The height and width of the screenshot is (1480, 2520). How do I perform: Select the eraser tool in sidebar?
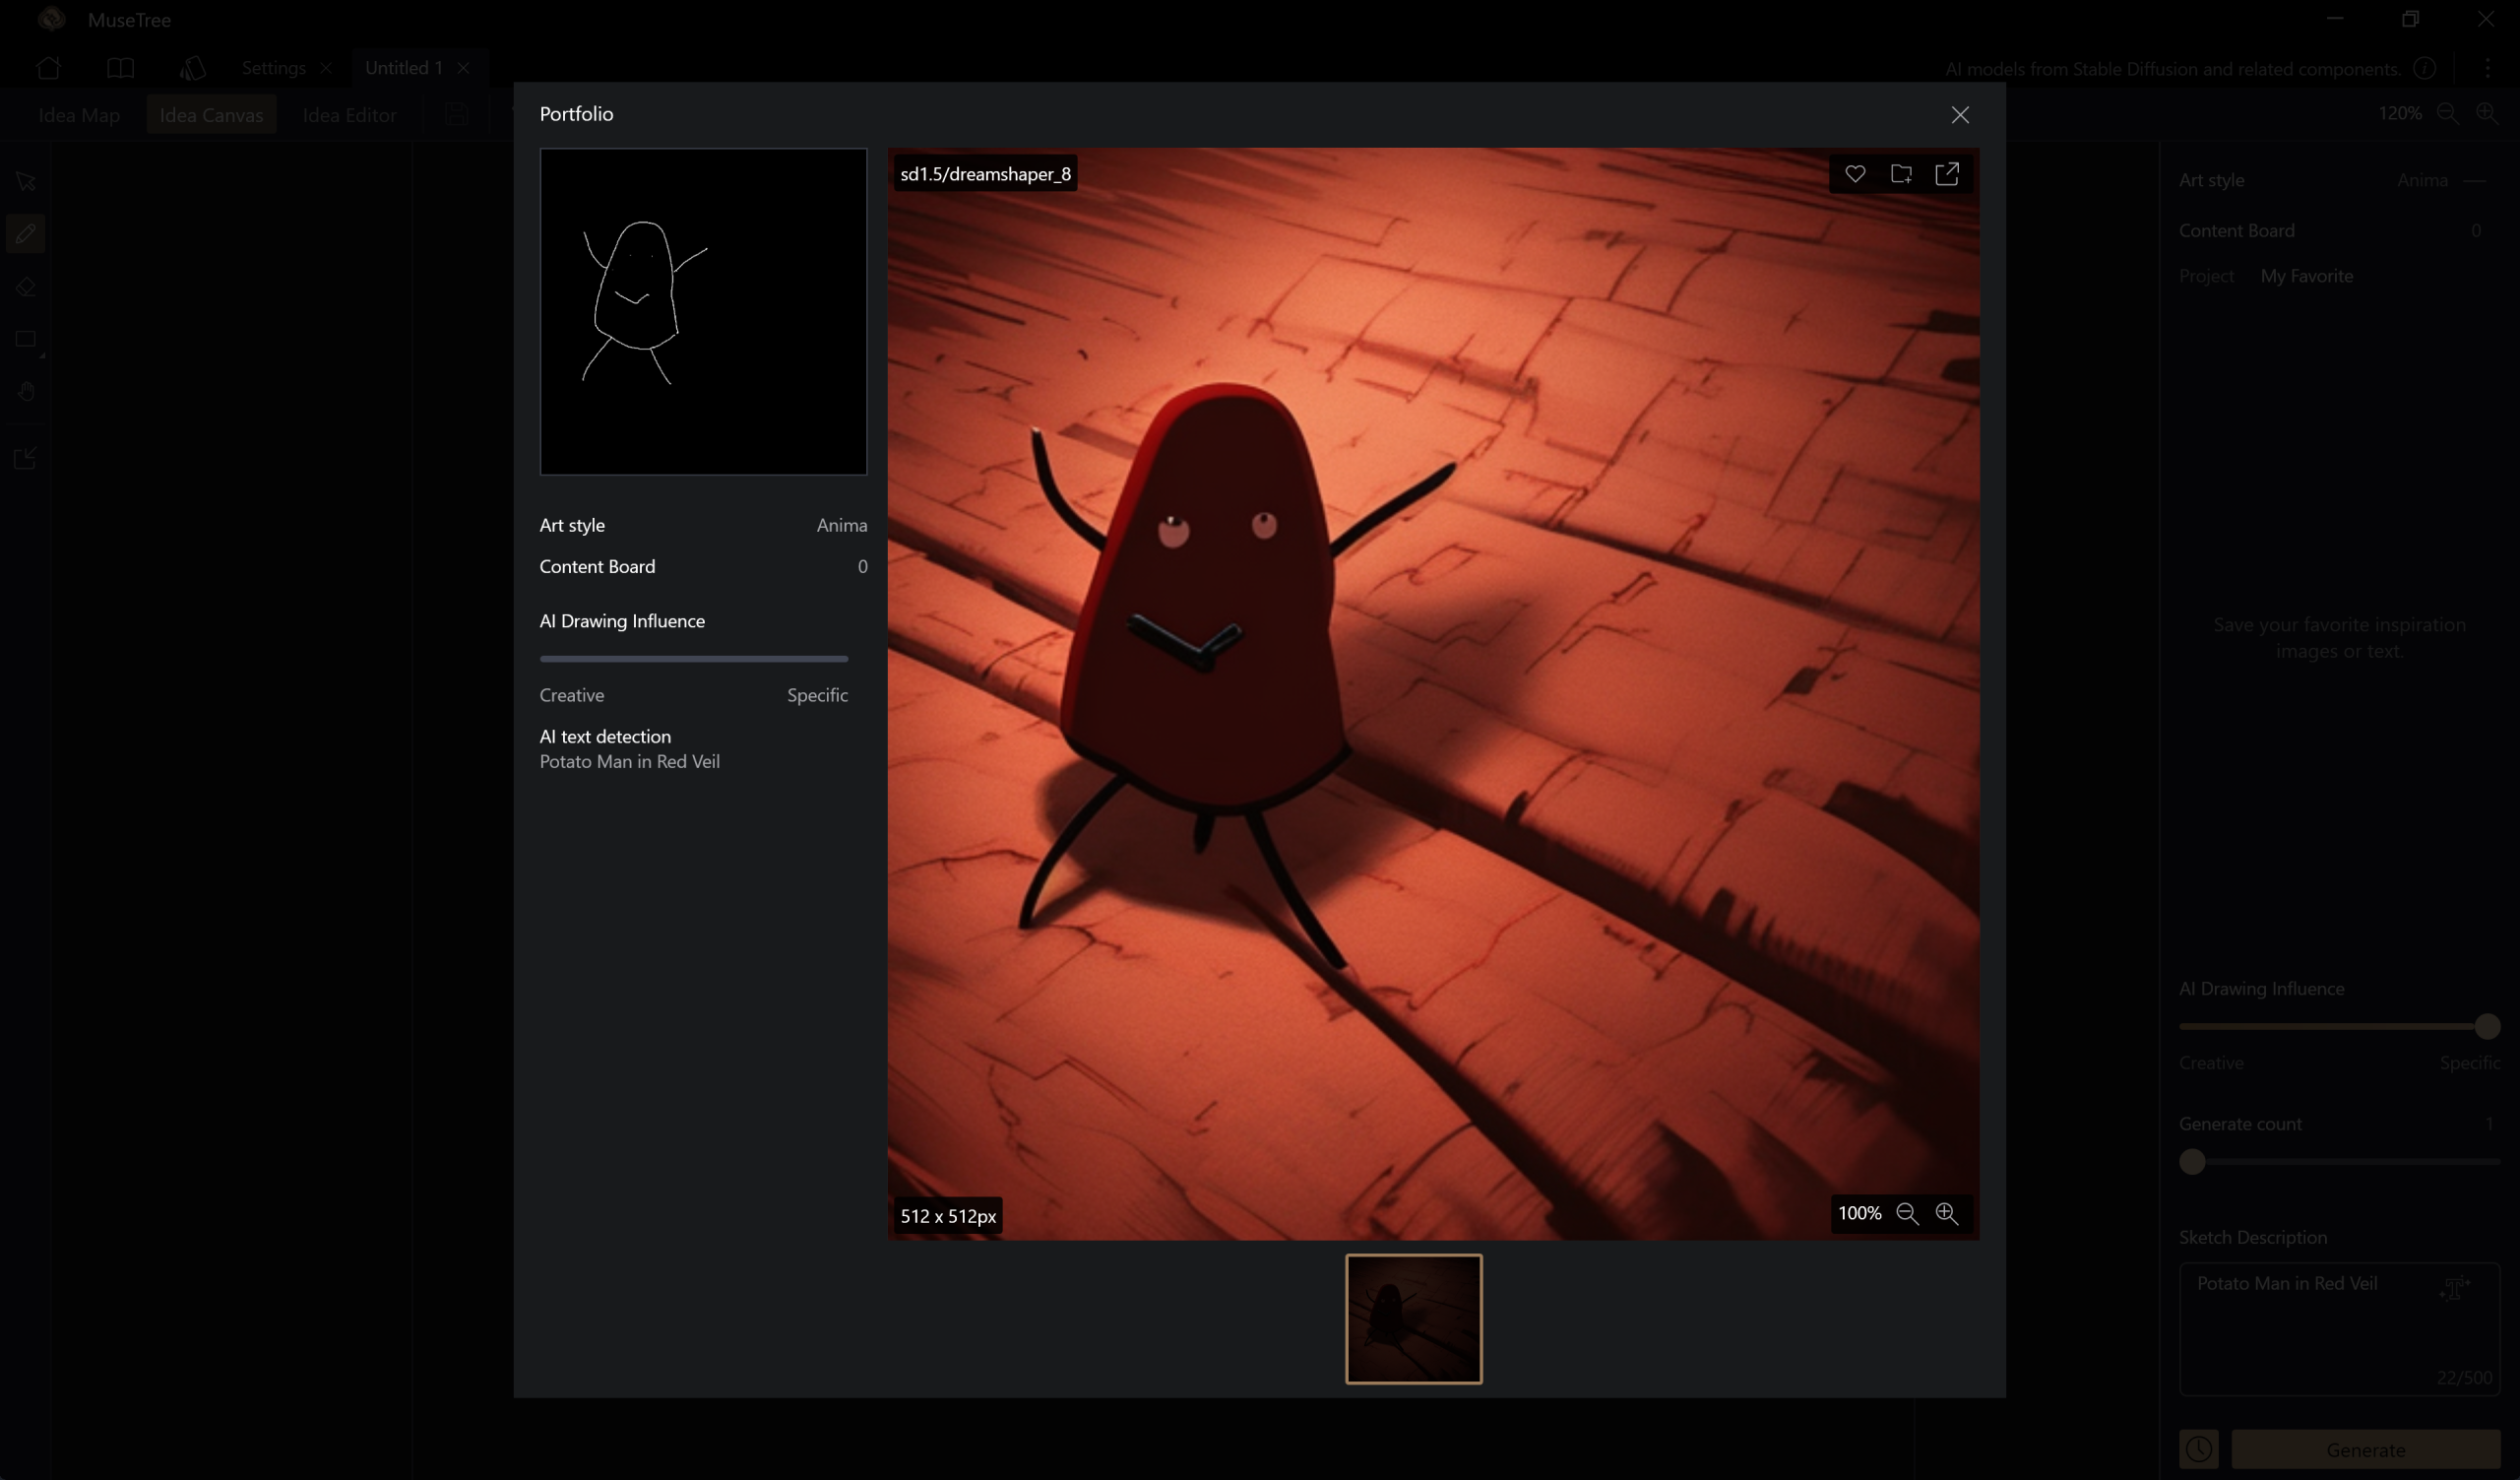[x=26, y=287]
